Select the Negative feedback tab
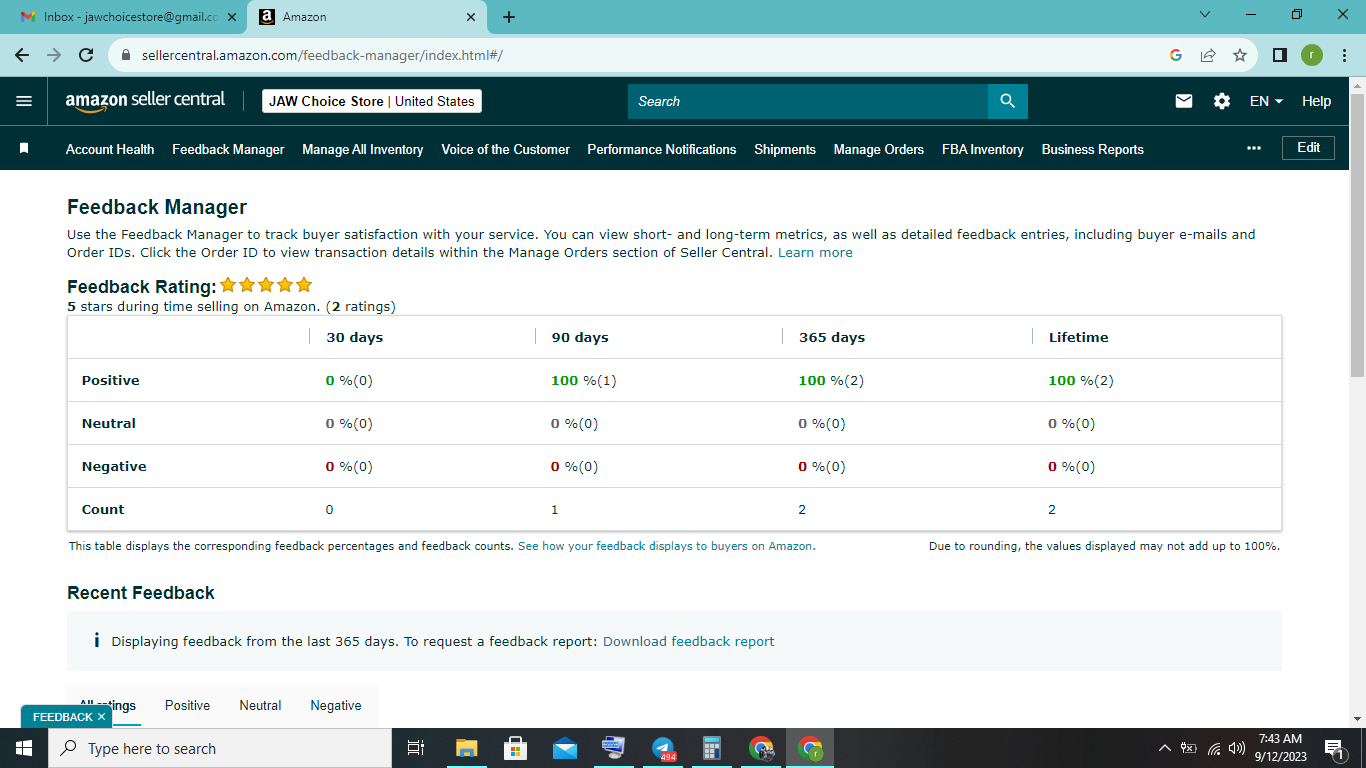Image resolution: width=1366 pixels, height=768 pixels. [x=336, y=705]
